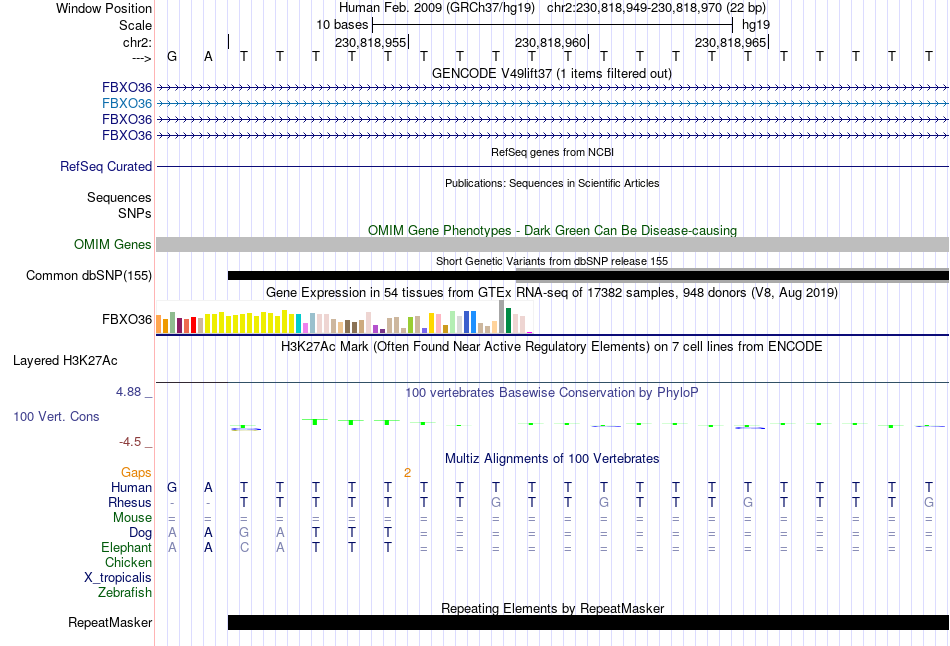Click the '--->' sequence direction arrow label
Image resolution: width=950 pixels, height=646 pixels.
pos(141,58)
